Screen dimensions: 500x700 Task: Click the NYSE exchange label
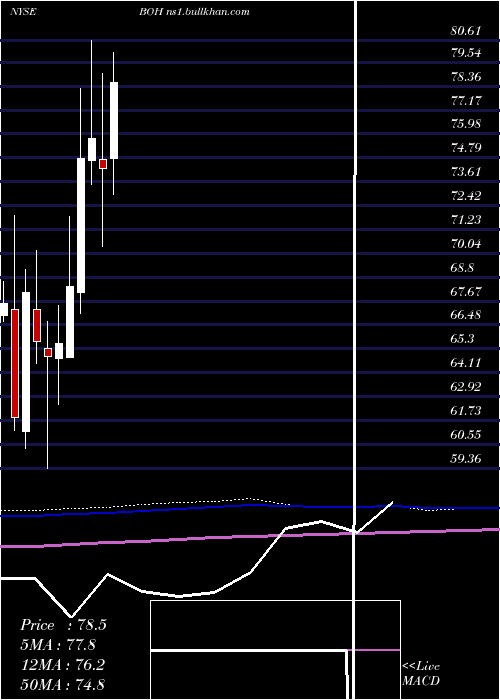point(23,12)
